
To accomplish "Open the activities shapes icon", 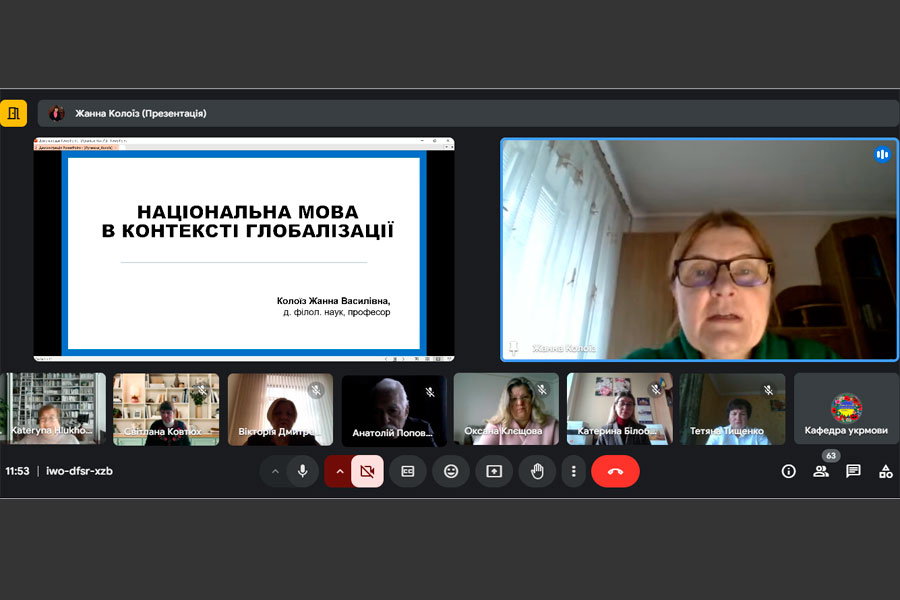I will click(x=886, y=471).
